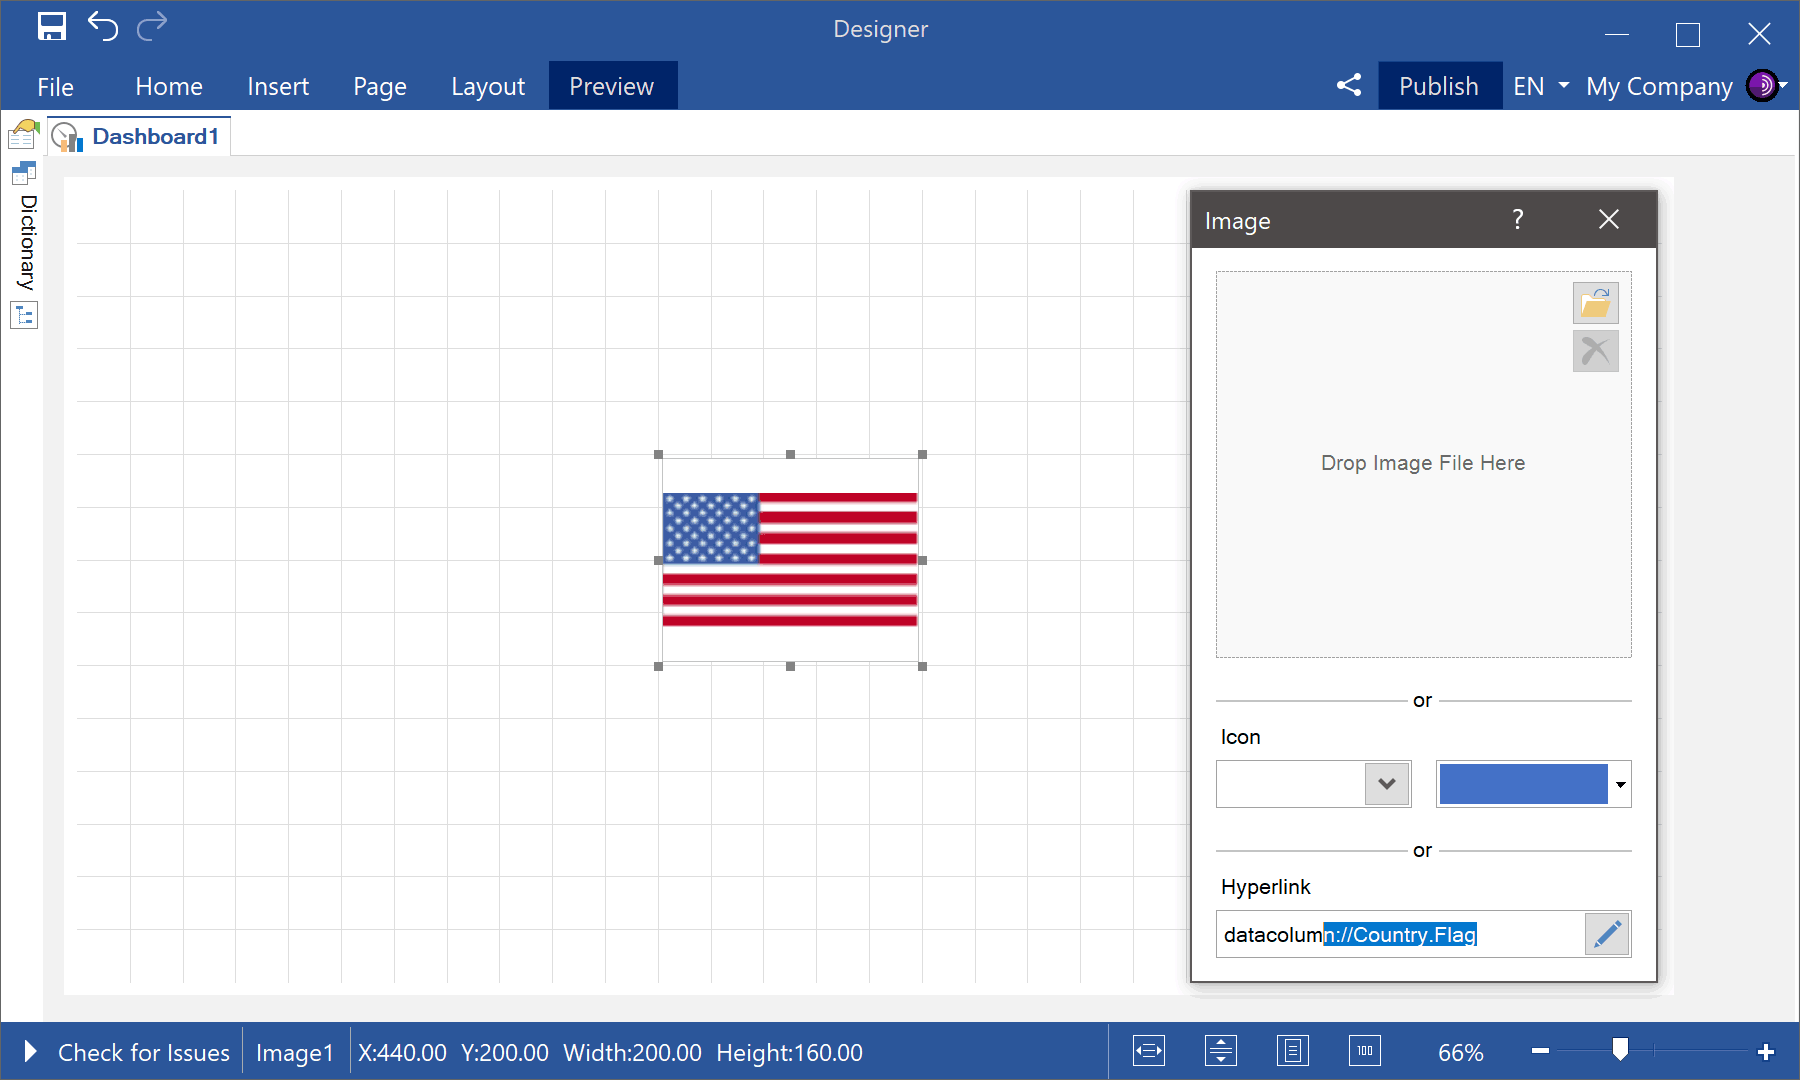The height and width of the screenshot is (1080, 1800).
Task: Pick the blue icon color swatch
Action: point(1523,784)
